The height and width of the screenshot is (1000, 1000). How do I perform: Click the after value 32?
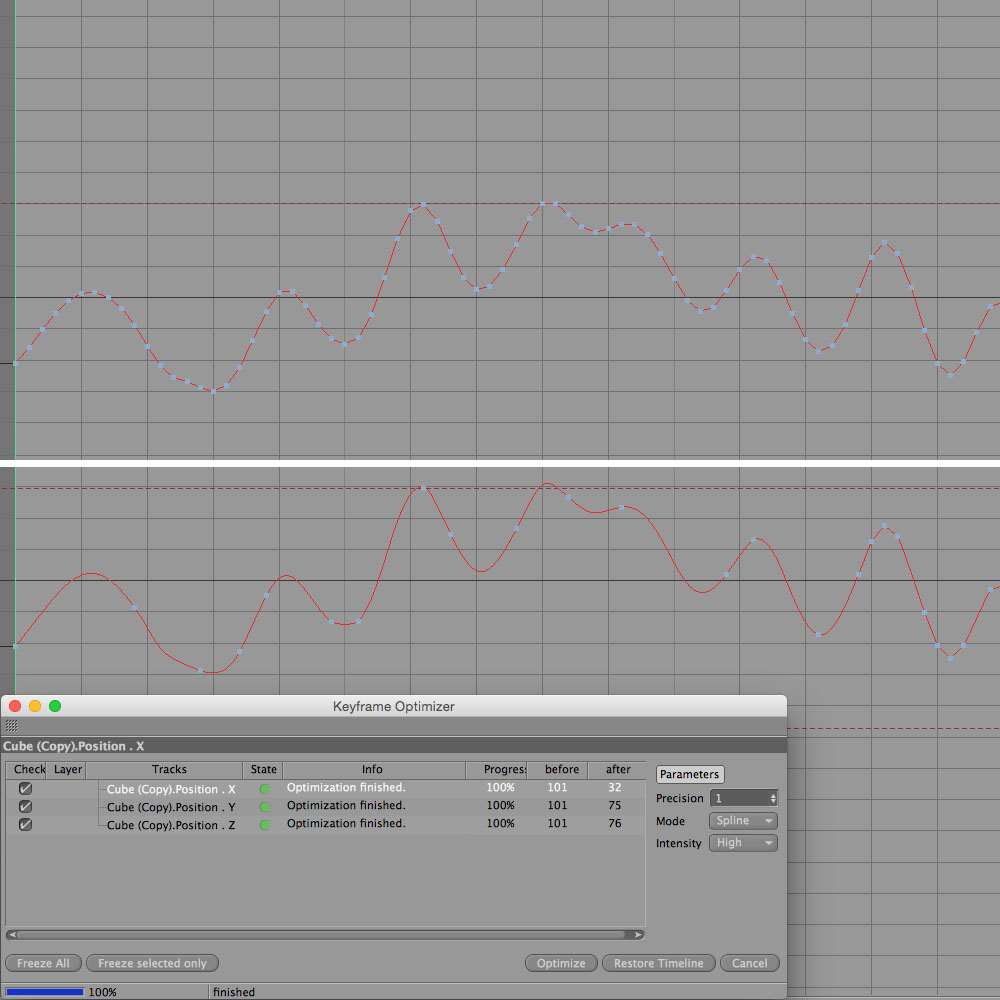click(x=615, y=788)
